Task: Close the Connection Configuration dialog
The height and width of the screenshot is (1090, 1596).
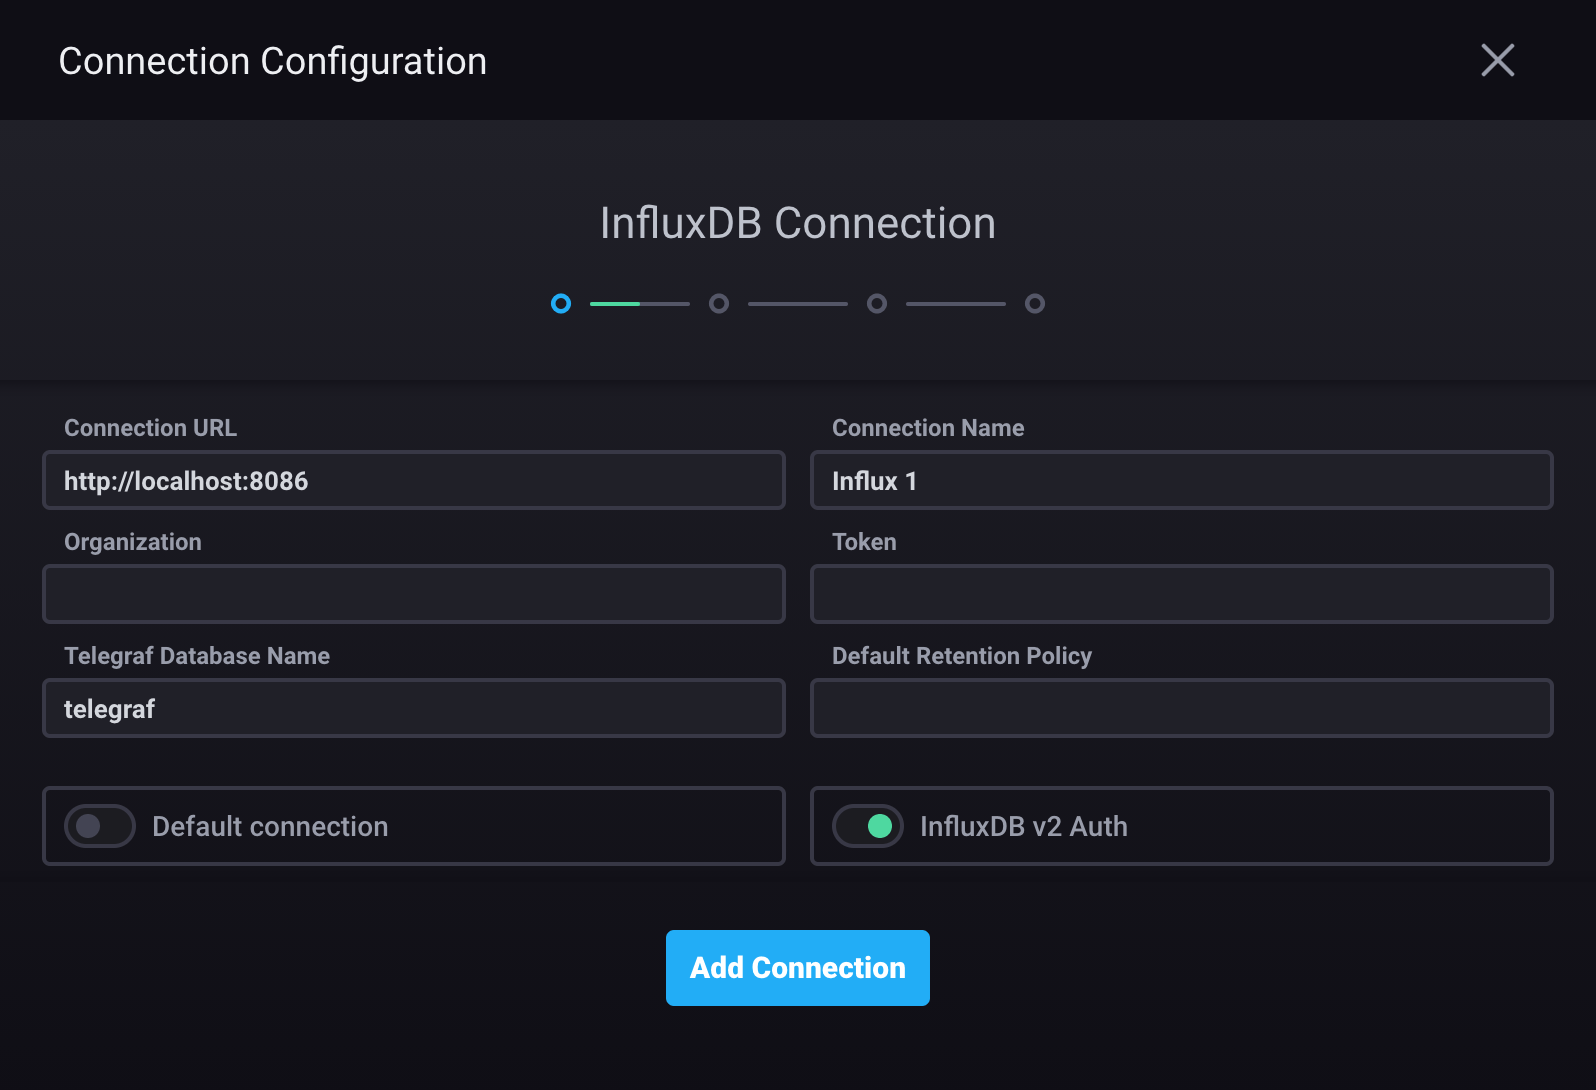Action: (x=1497, y=60)
